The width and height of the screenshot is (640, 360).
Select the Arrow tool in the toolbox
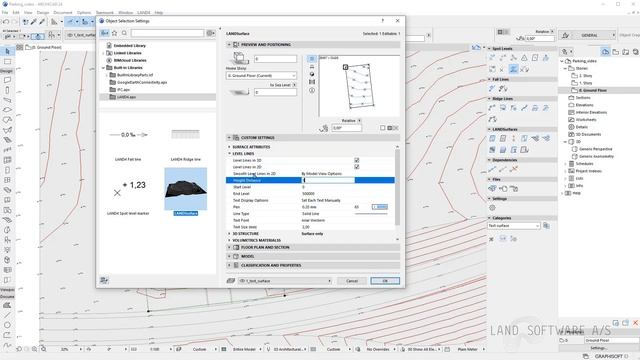coord(7,51)
